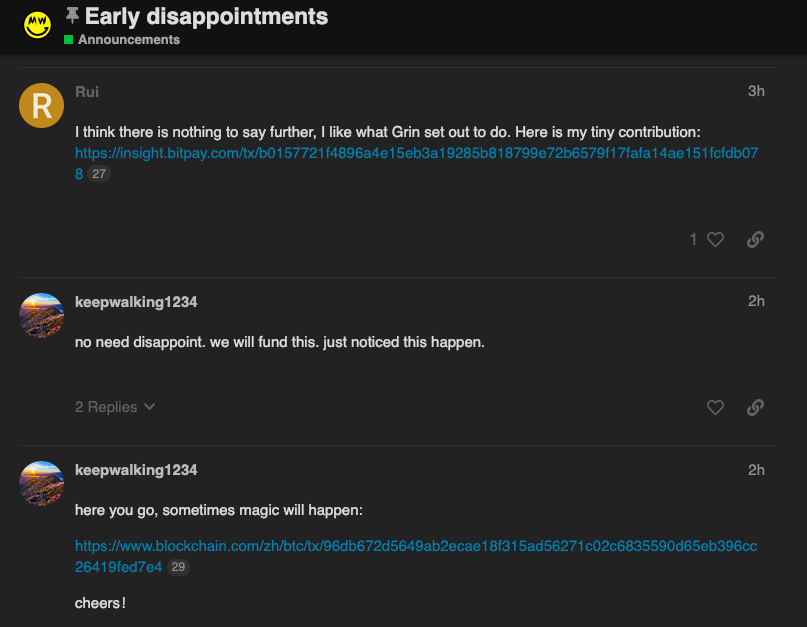Open the blockchain.com btc transaction link

[x=416, y=546]
